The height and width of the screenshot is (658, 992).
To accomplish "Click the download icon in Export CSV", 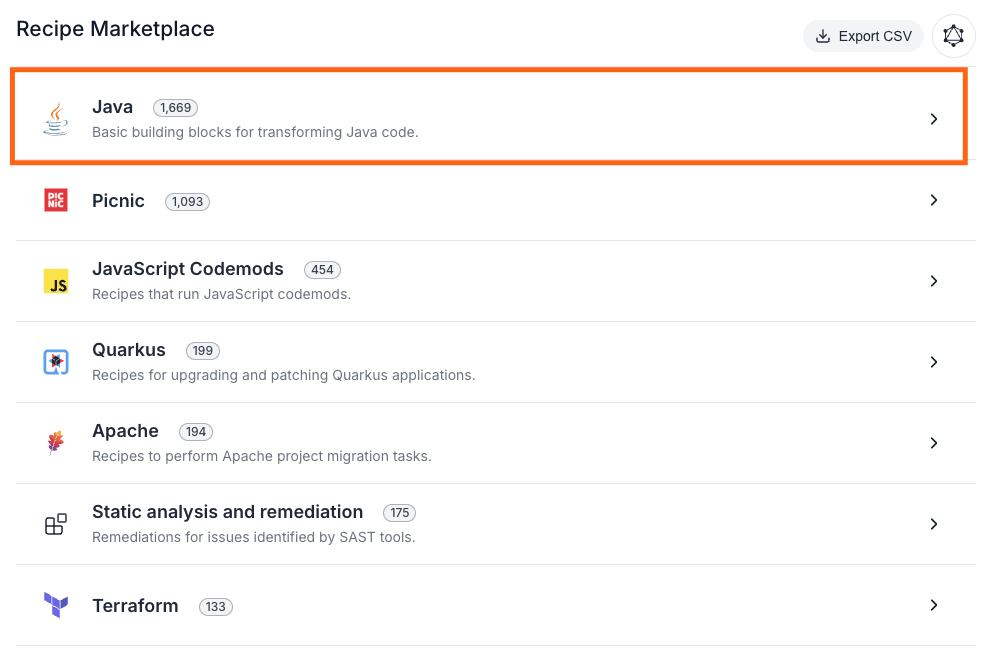I will 822,36.
